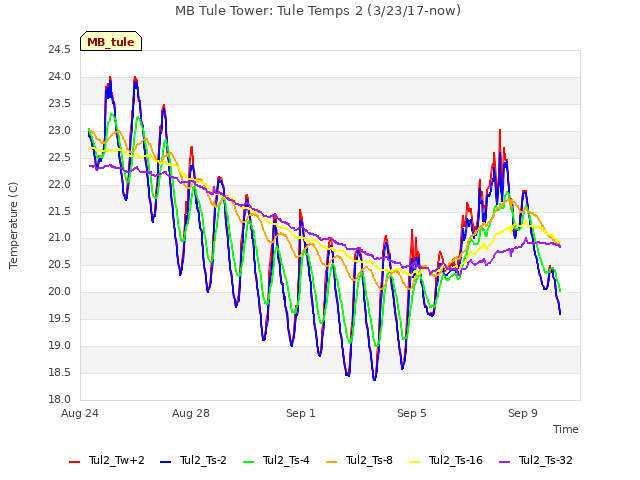The image size is (640, 480).
Task: Click the Aug 28 x-axis tick label
Action: coord(191,413)
